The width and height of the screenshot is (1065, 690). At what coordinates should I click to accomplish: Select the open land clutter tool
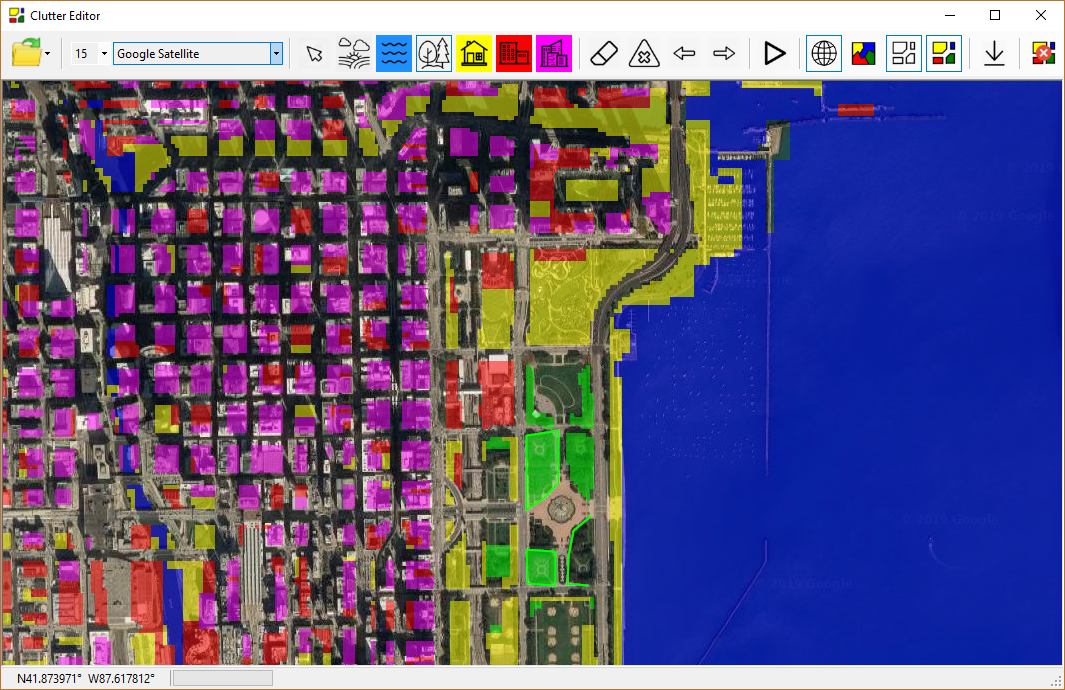(x=354, y=53)
